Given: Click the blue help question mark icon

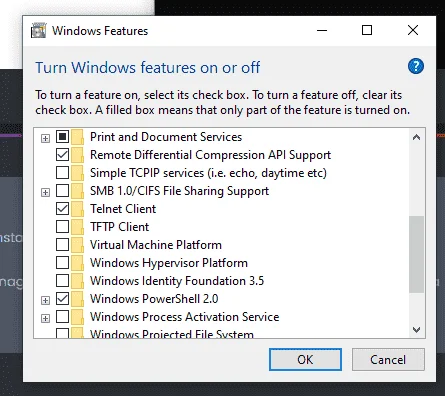Looking at the screenshot, I should (416, 66).
